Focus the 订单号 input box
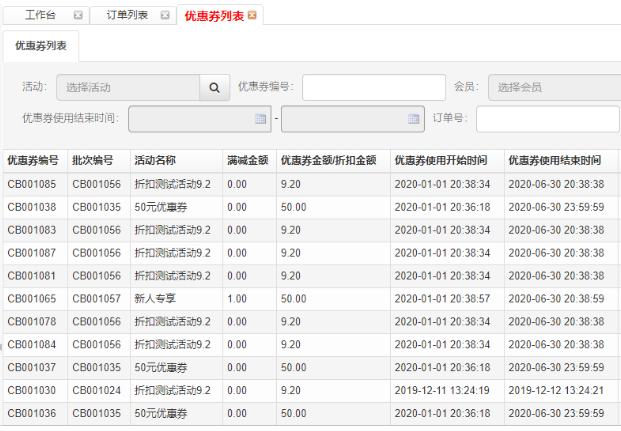The width and height of the screenshot is (621, 431). coord(548,118)
